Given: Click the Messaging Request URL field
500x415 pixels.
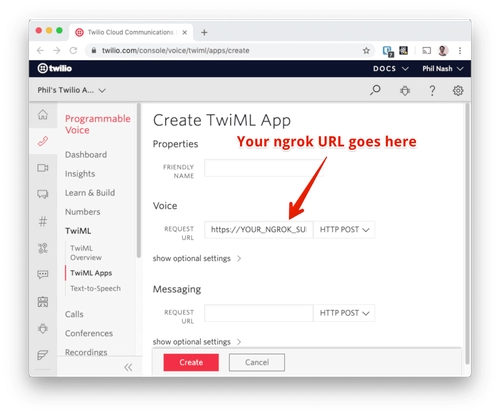Looking at the screenshot, I should [259, 313].
